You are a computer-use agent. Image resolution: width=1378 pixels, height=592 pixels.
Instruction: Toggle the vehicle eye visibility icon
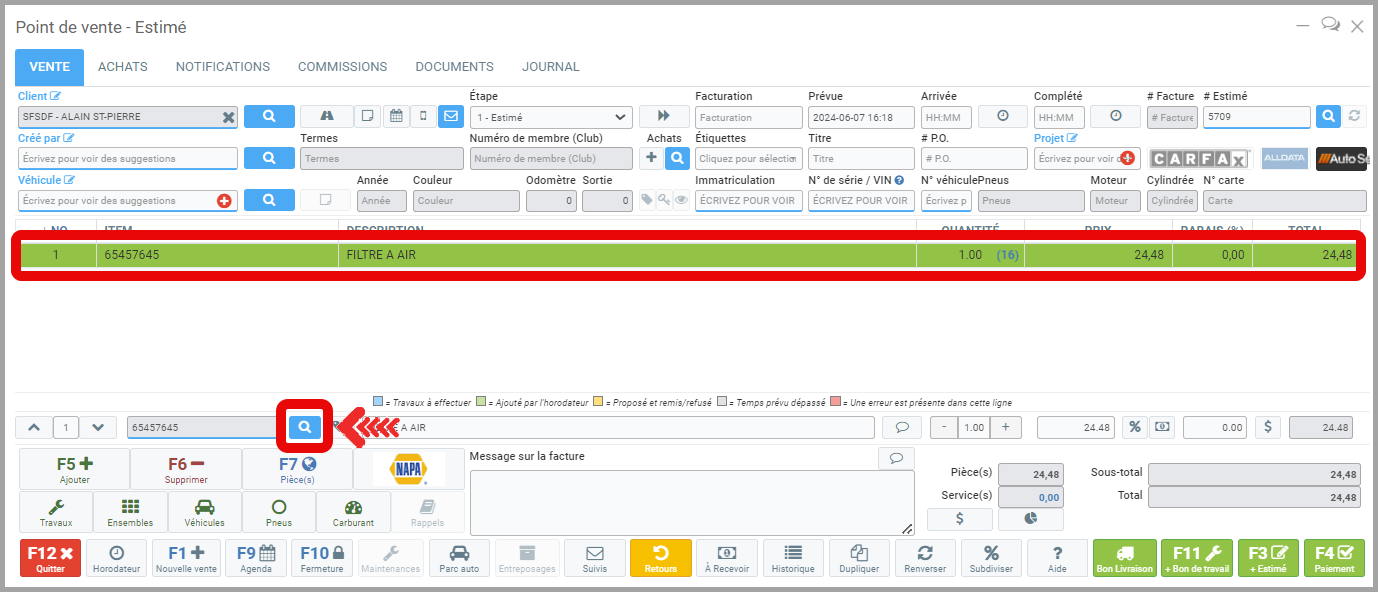tap(681, 200)
